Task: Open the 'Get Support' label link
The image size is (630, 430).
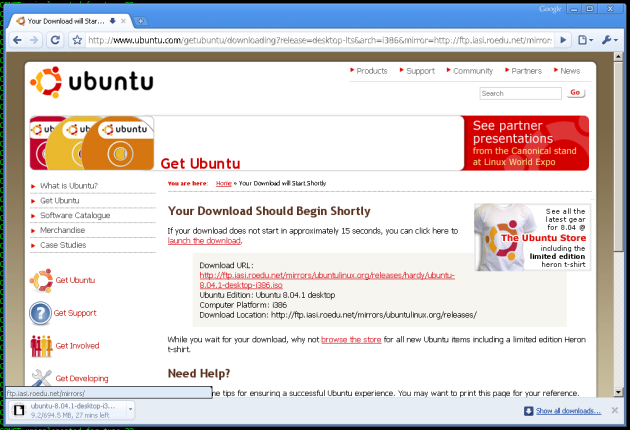Action: click(x=75, y=313)
